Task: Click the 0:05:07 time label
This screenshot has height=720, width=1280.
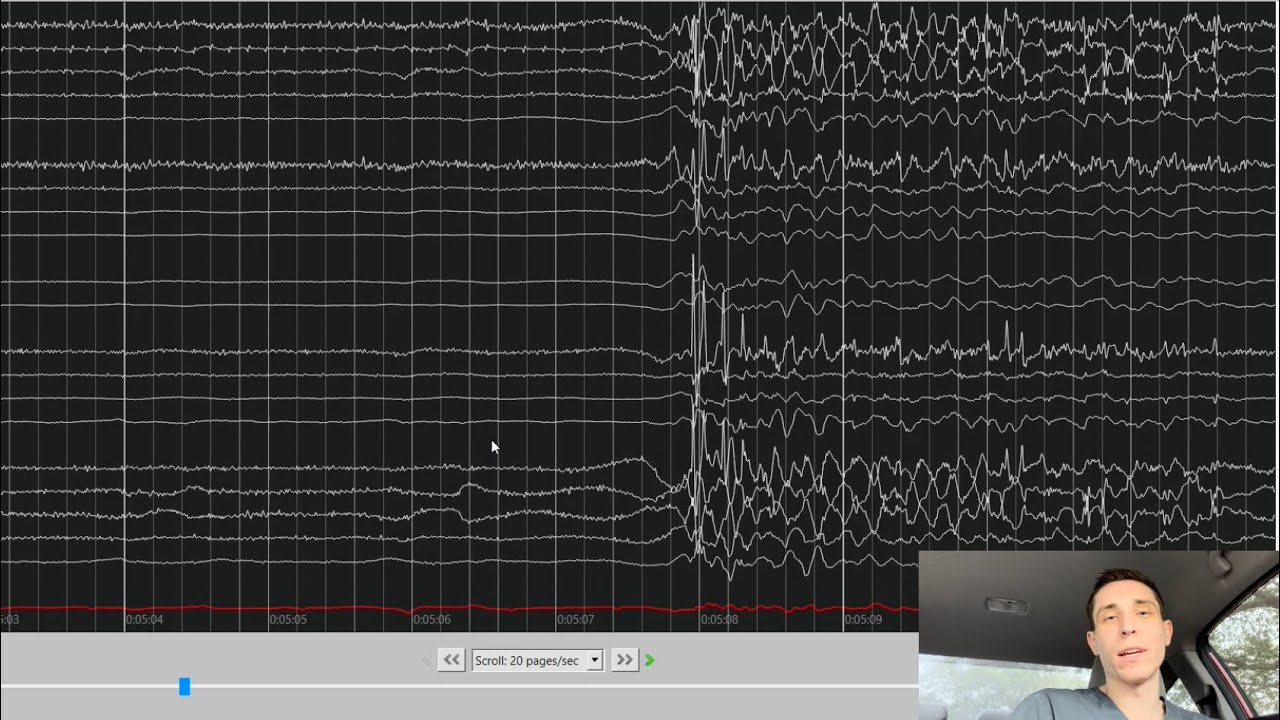Action: (576, 620)
